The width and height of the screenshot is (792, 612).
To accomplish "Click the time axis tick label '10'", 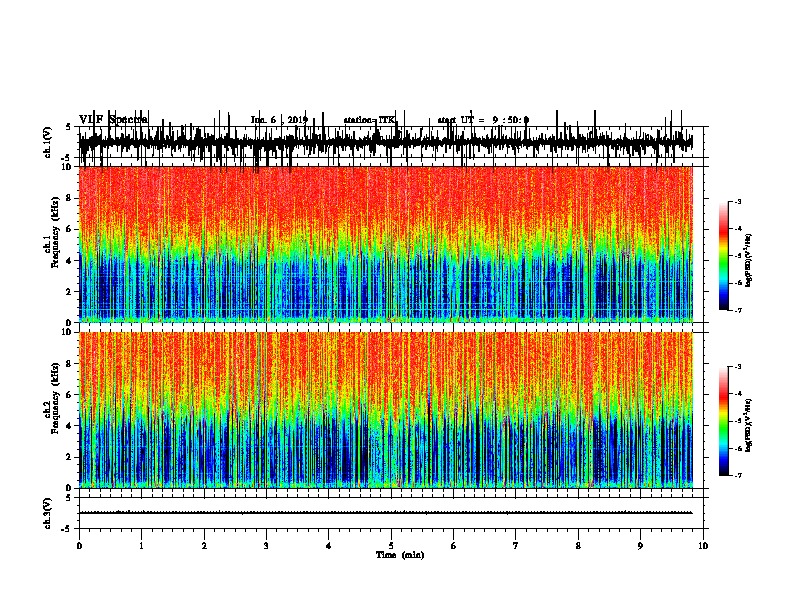I will point(703,546).
